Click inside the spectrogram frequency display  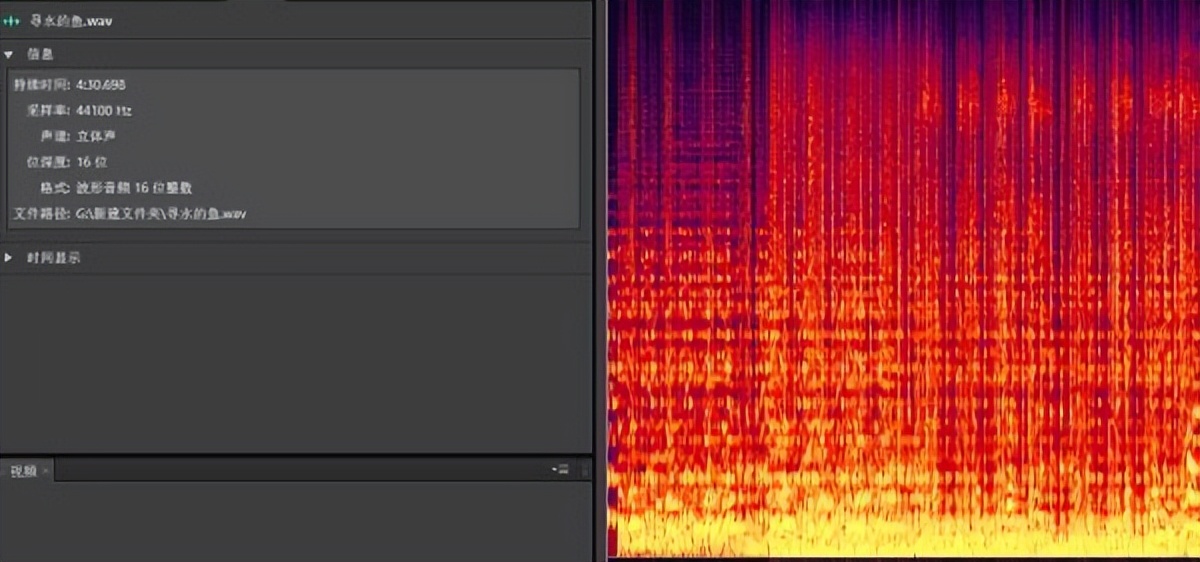(x=903, y=278)
